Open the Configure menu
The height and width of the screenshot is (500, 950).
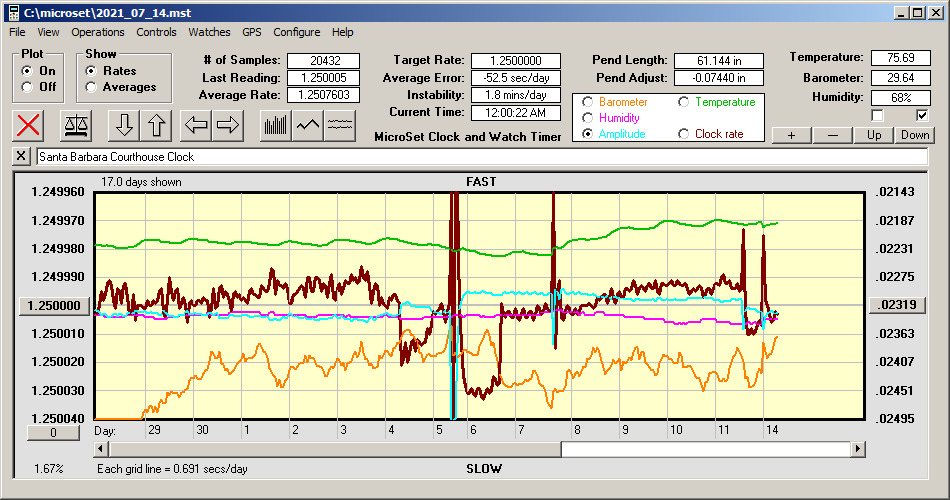[296, 32]
